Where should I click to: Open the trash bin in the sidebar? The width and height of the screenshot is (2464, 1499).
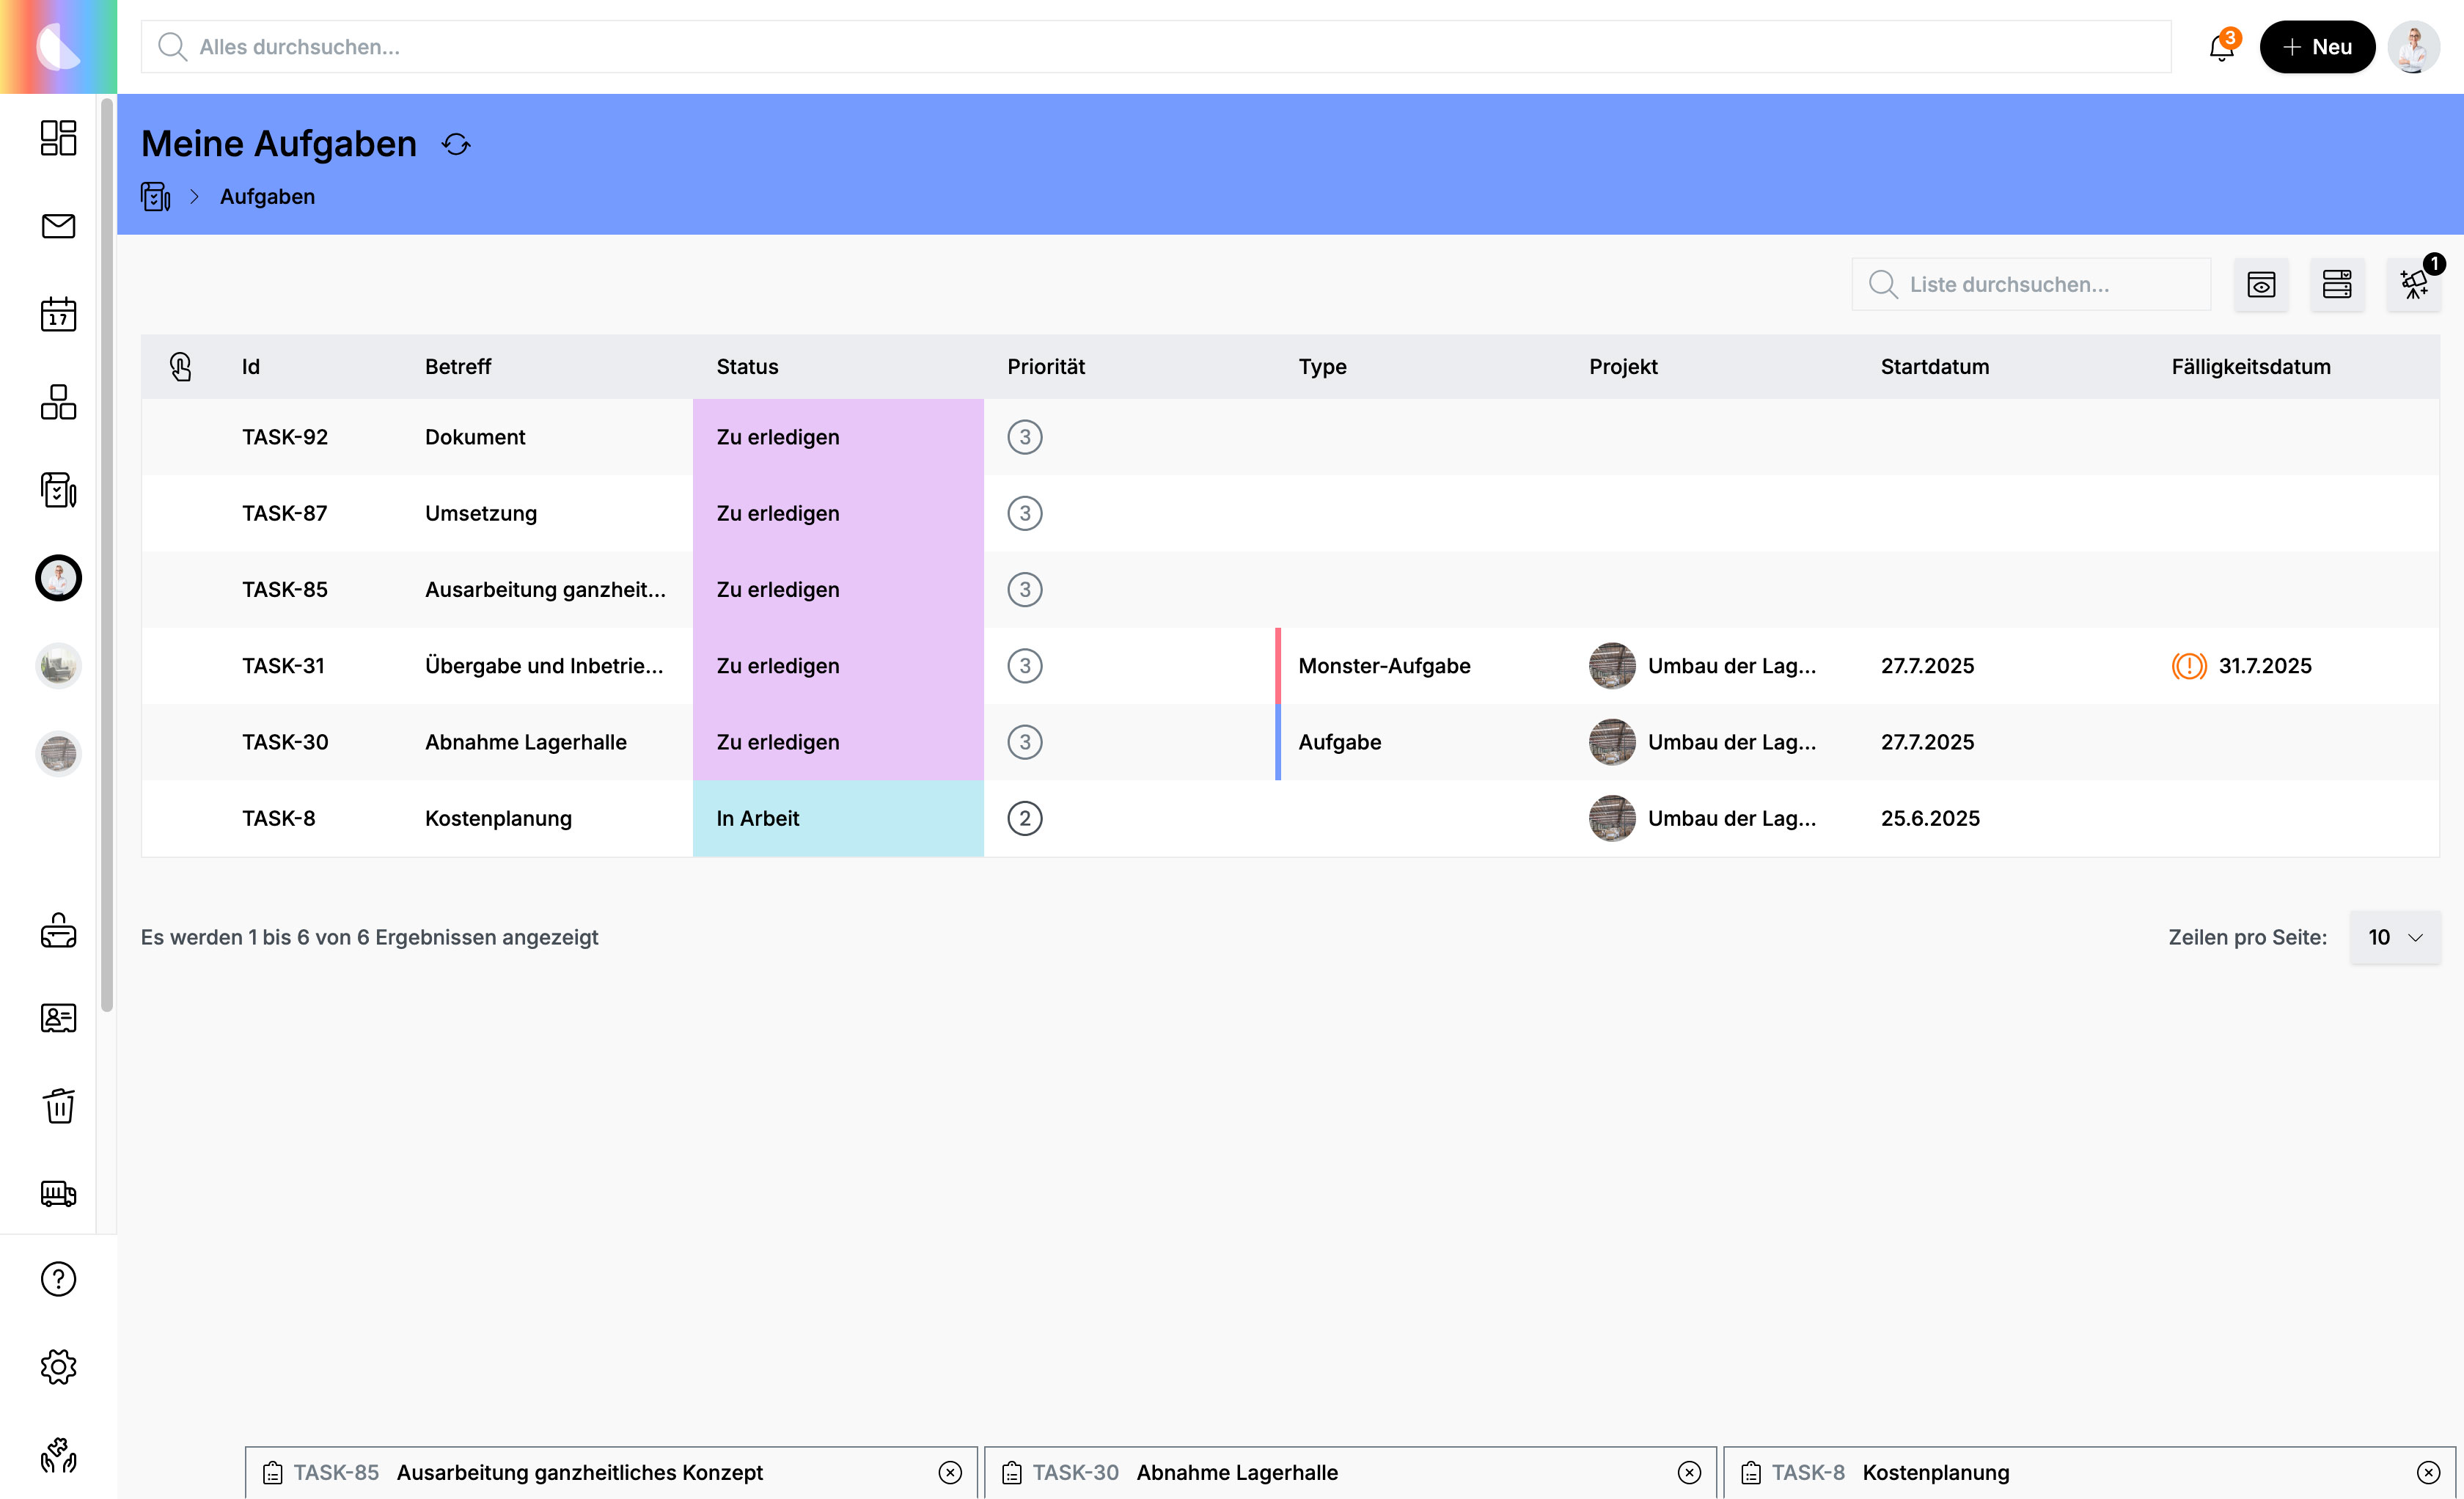pos(58,1106)
